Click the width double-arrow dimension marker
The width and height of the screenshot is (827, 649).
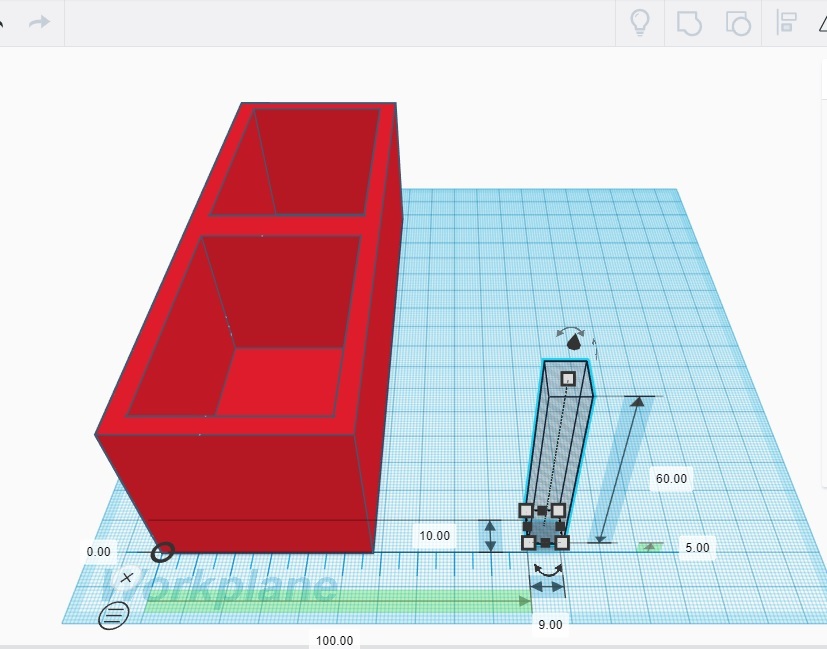[x=546, y=587]
